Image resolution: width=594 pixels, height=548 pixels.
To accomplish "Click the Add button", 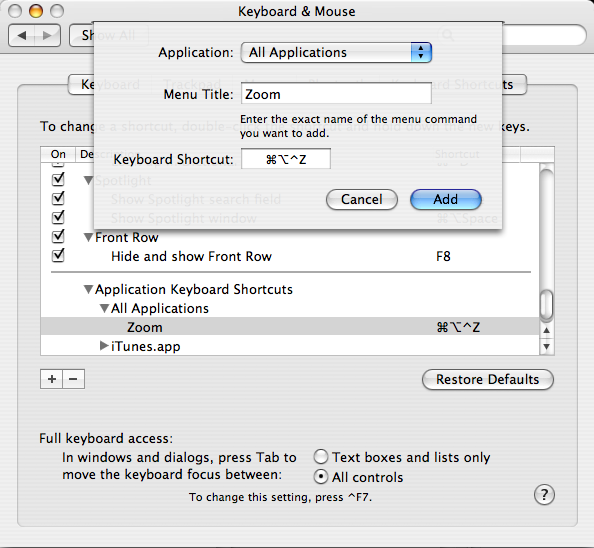I will (446, 200).
